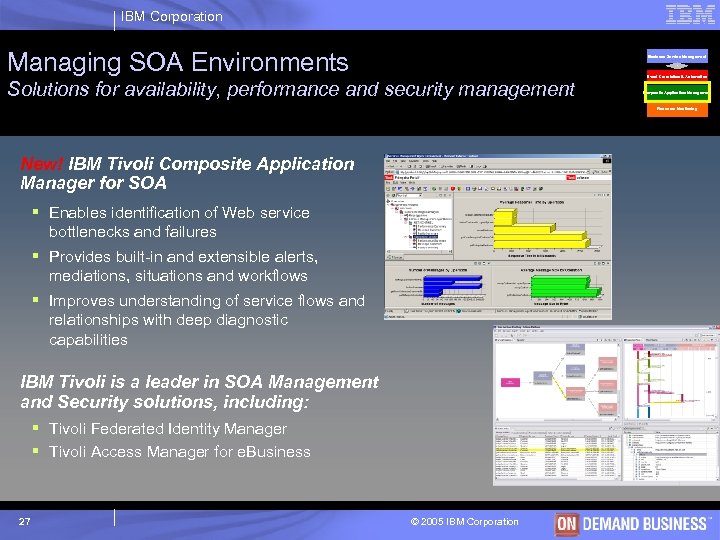Click 'Tivoli Access Manager for eBusiness' bullet

[x=180, y=452]
